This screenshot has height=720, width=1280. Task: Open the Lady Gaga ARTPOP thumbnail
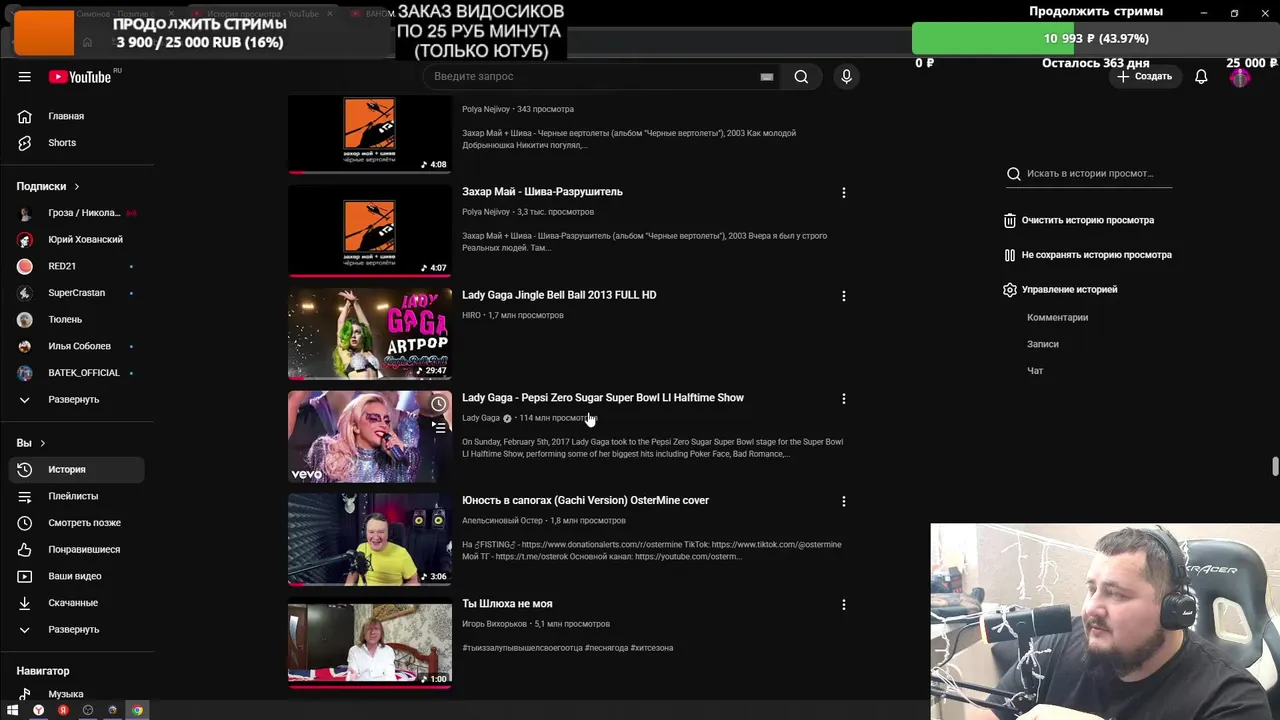pyautogui.click(x=370, y=334)
